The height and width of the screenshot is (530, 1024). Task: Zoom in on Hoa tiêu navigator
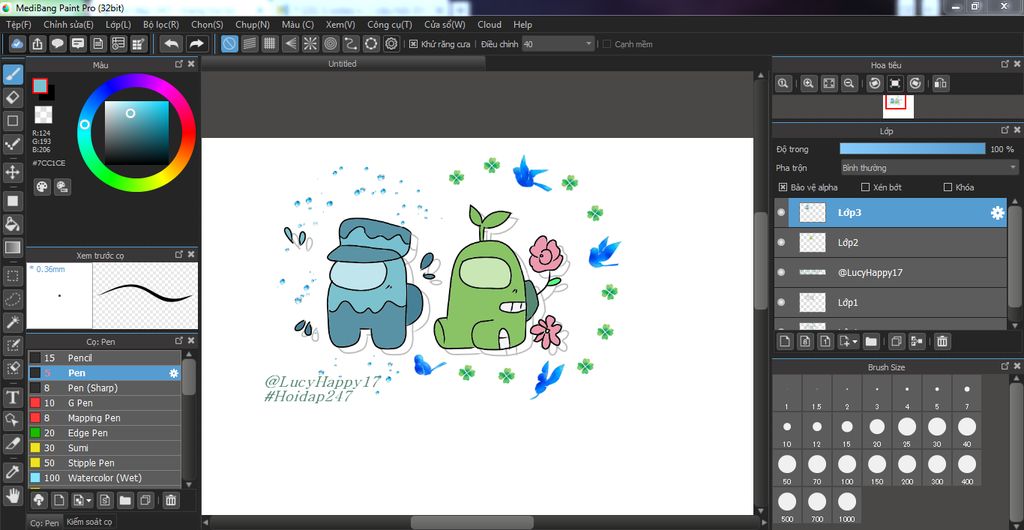[808, 83]
